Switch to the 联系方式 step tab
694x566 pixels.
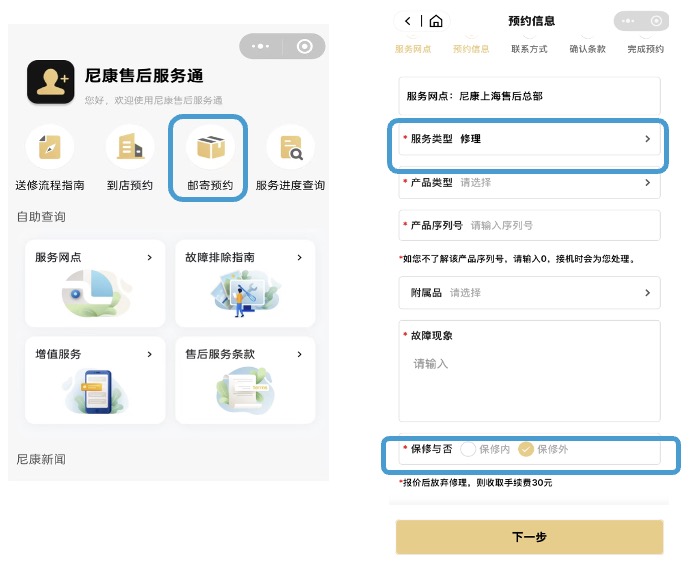[x=529, y=48]
